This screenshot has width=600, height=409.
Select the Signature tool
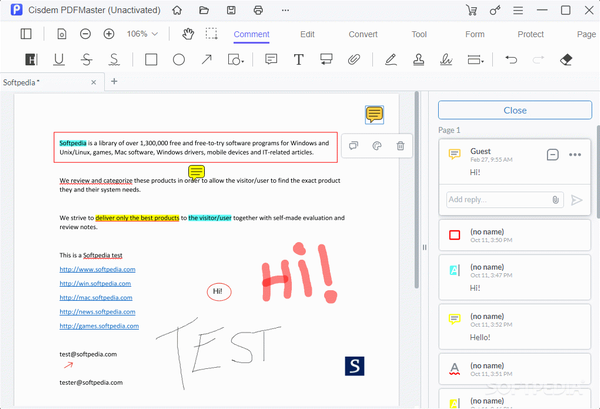(446, 60)
